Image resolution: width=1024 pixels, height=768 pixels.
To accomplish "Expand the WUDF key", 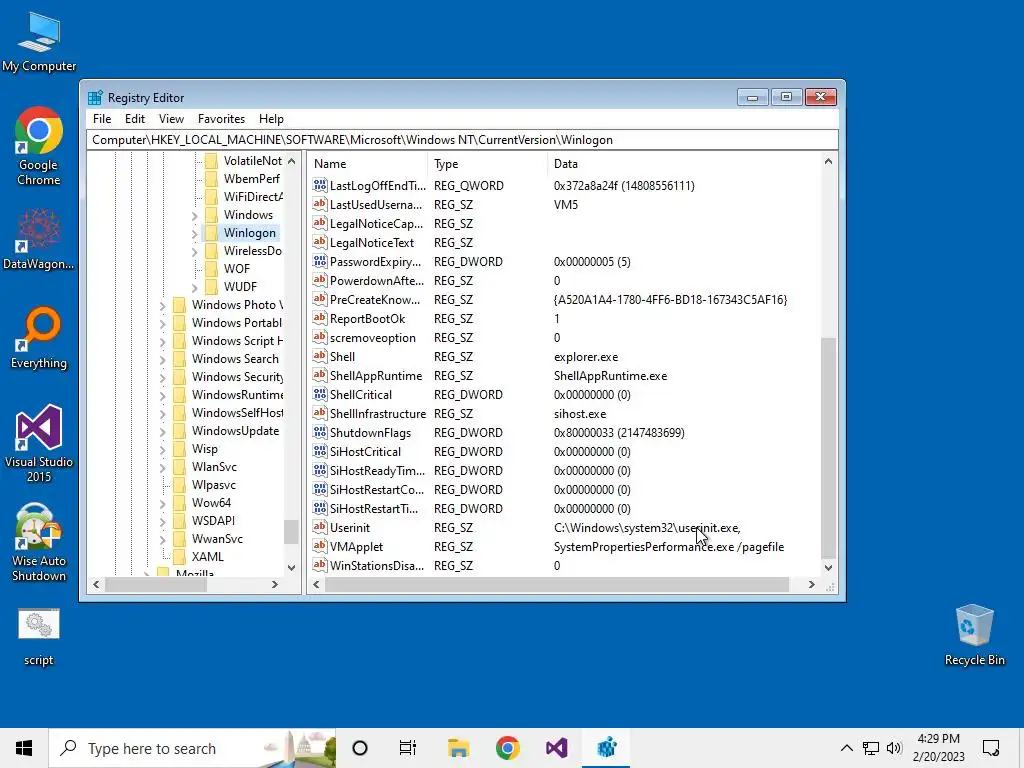I will tap(195, 287).
